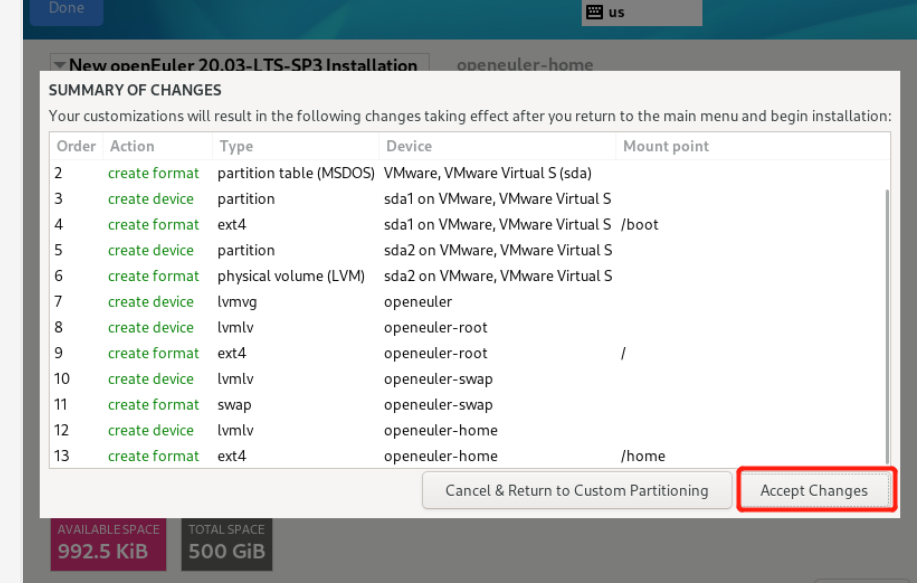Click the Order column header
This screenshot has width=917, height=583.
click(x=76, y=146)
